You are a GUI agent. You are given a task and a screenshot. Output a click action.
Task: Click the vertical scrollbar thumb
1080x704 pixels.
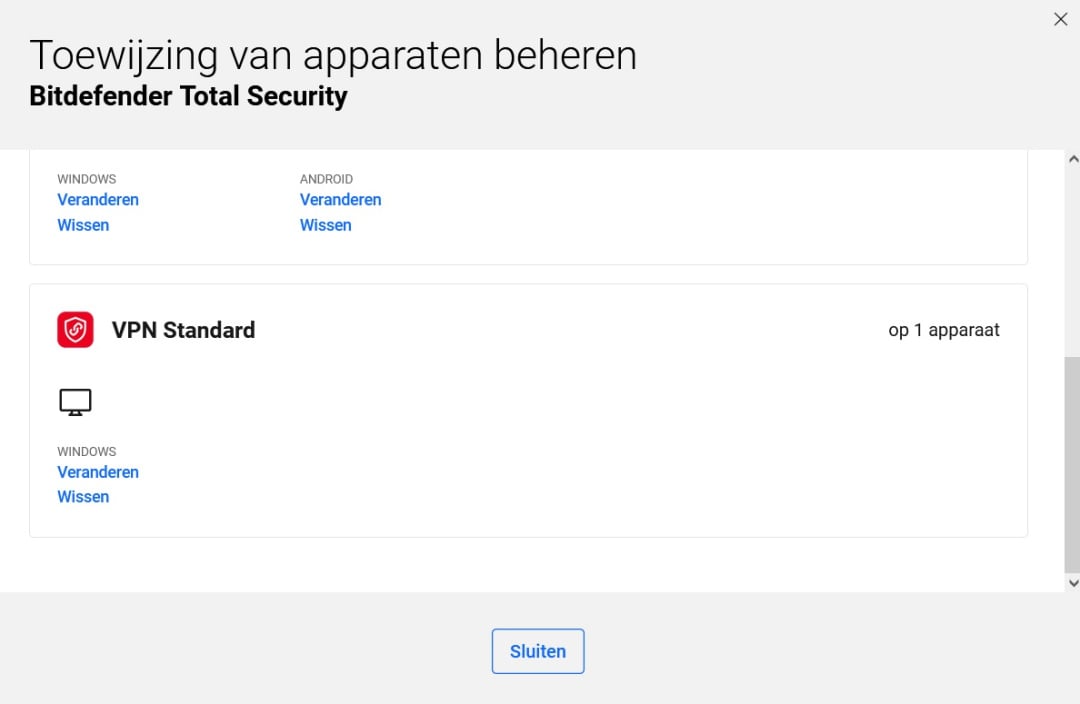pos(1073,462)
